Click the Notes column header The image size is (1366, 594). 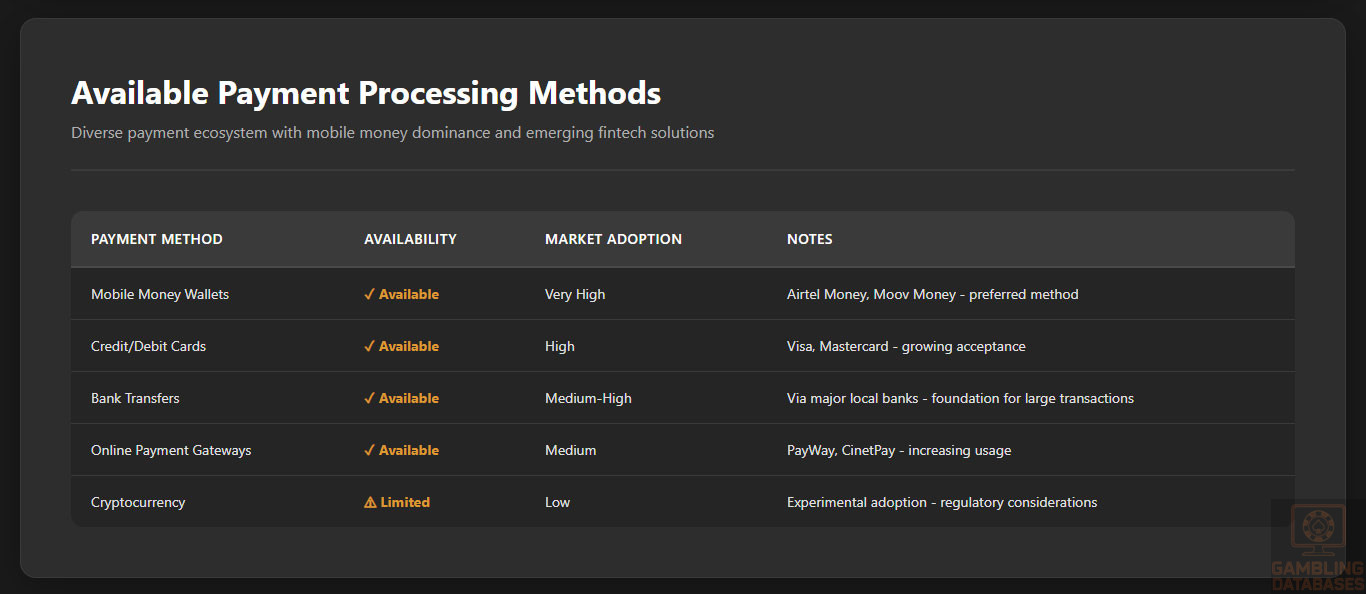pos(809,239)
